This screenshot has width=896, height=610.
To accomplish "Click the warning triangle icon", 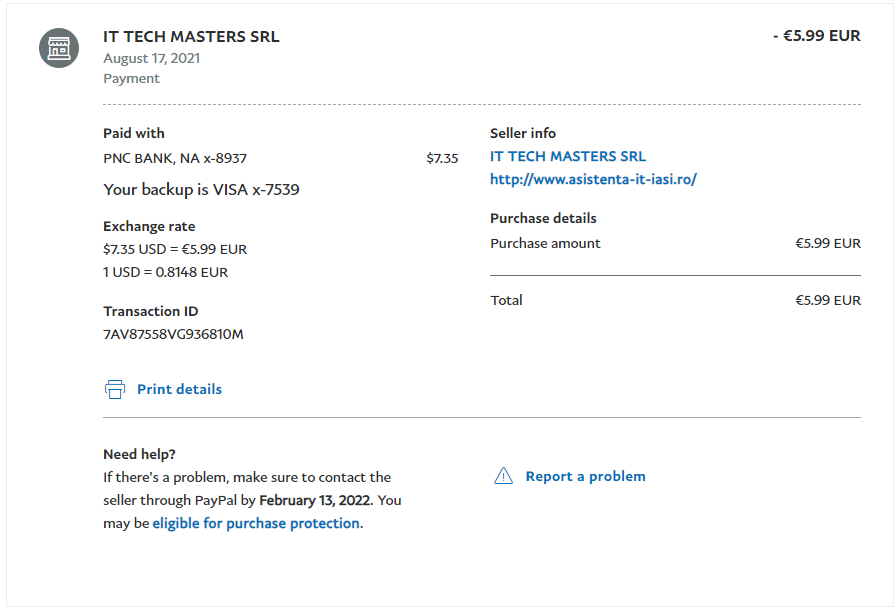I will tap(504, 476).
